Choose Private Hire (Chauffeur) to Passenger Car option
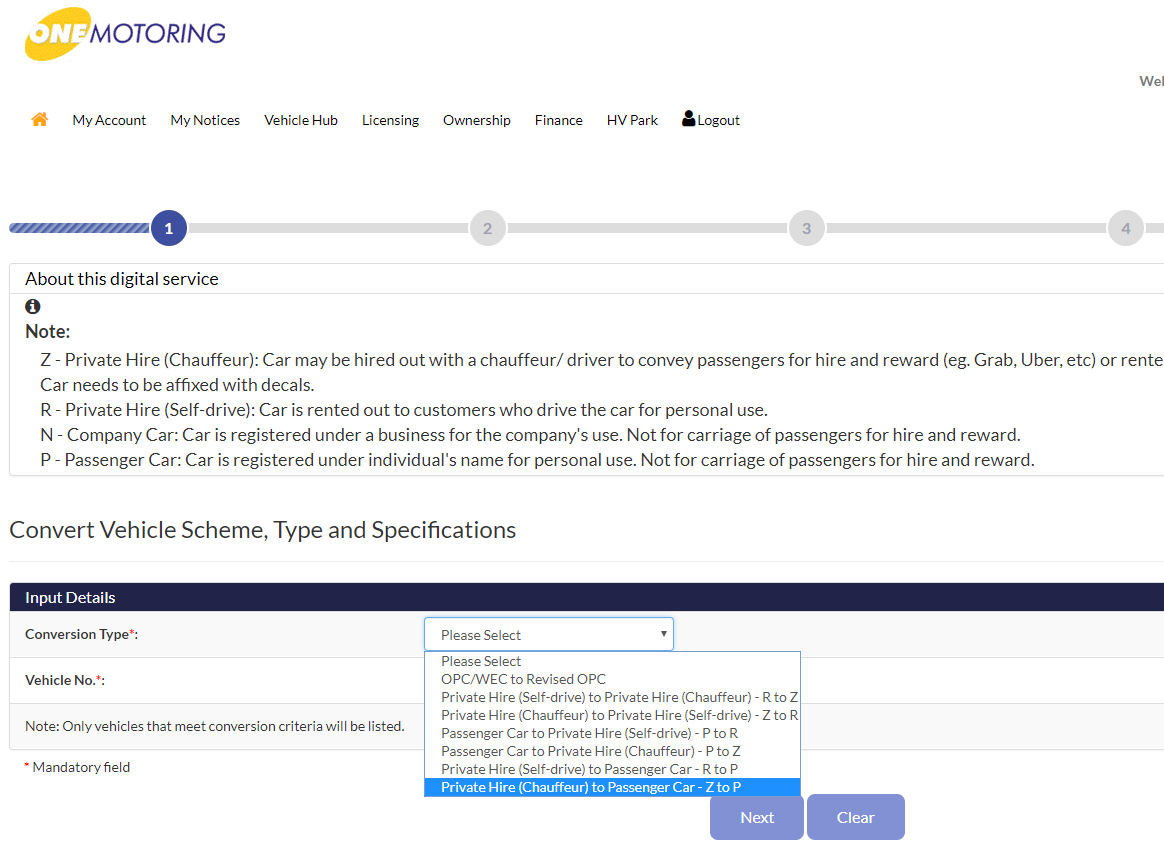Viewport: 1164px width, 854px height. tap(591, 787)
